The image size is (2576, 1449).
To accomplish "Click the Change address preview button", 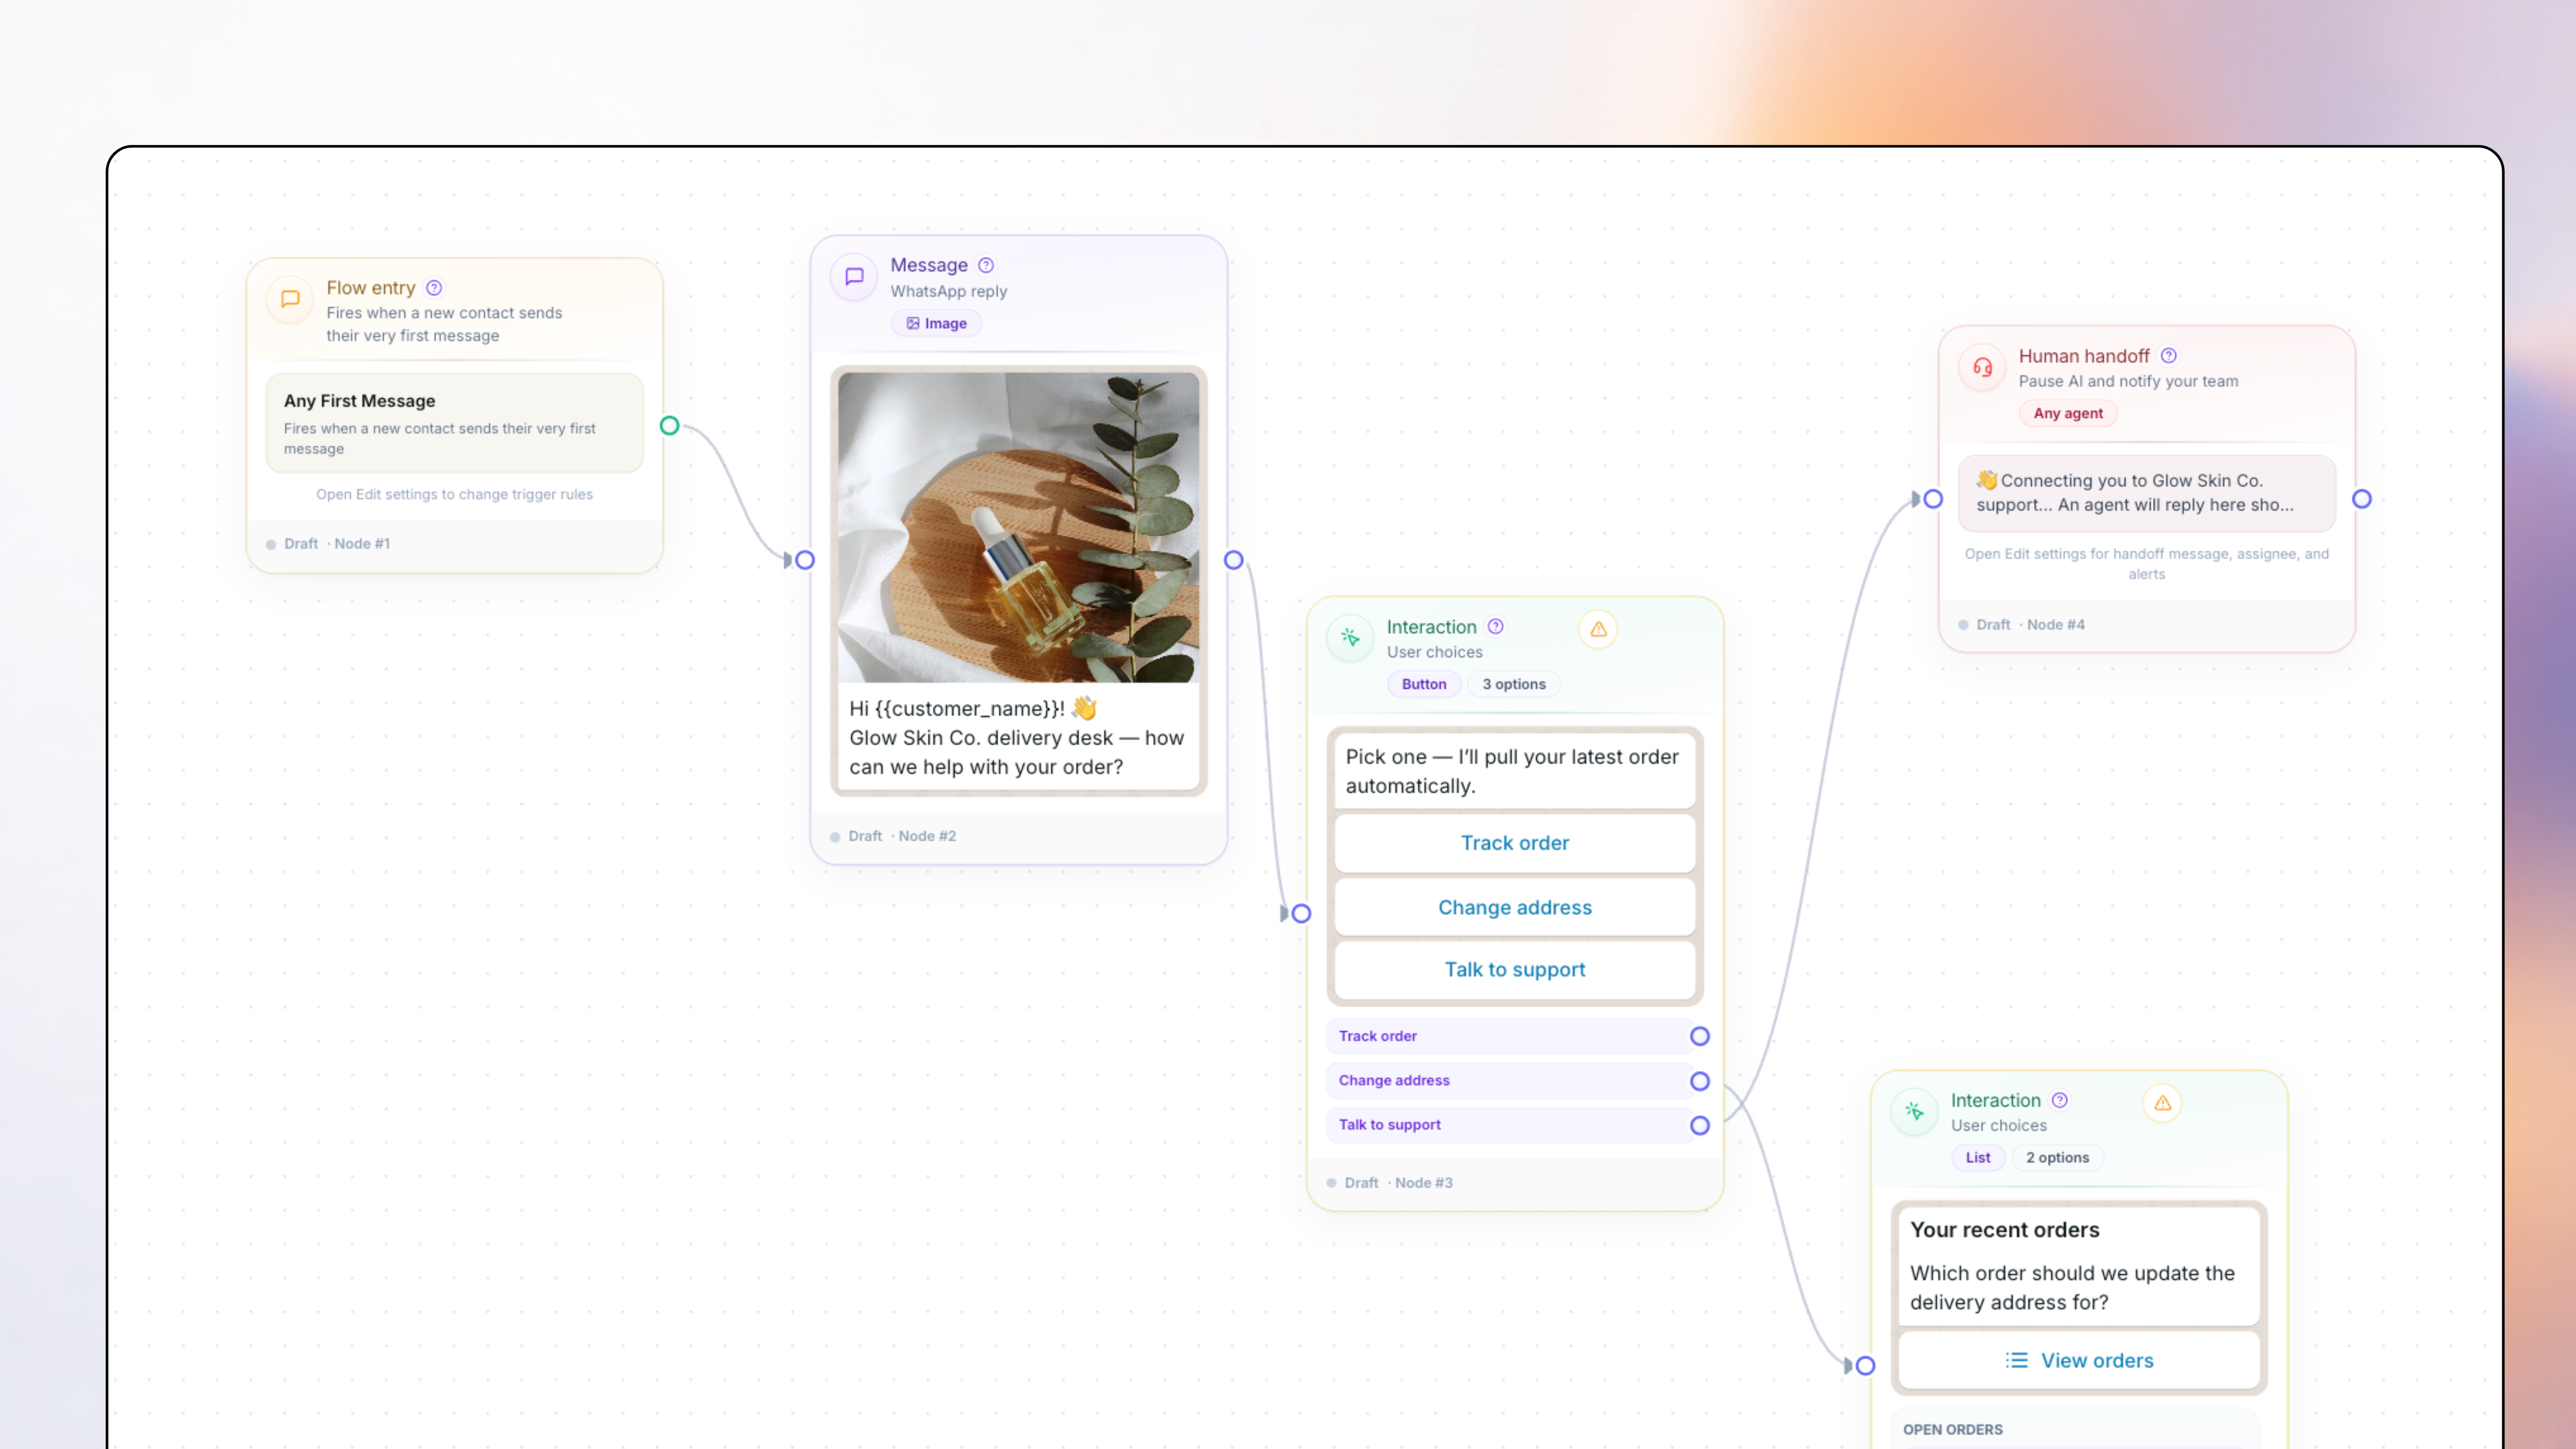I will click(1515, 907).
